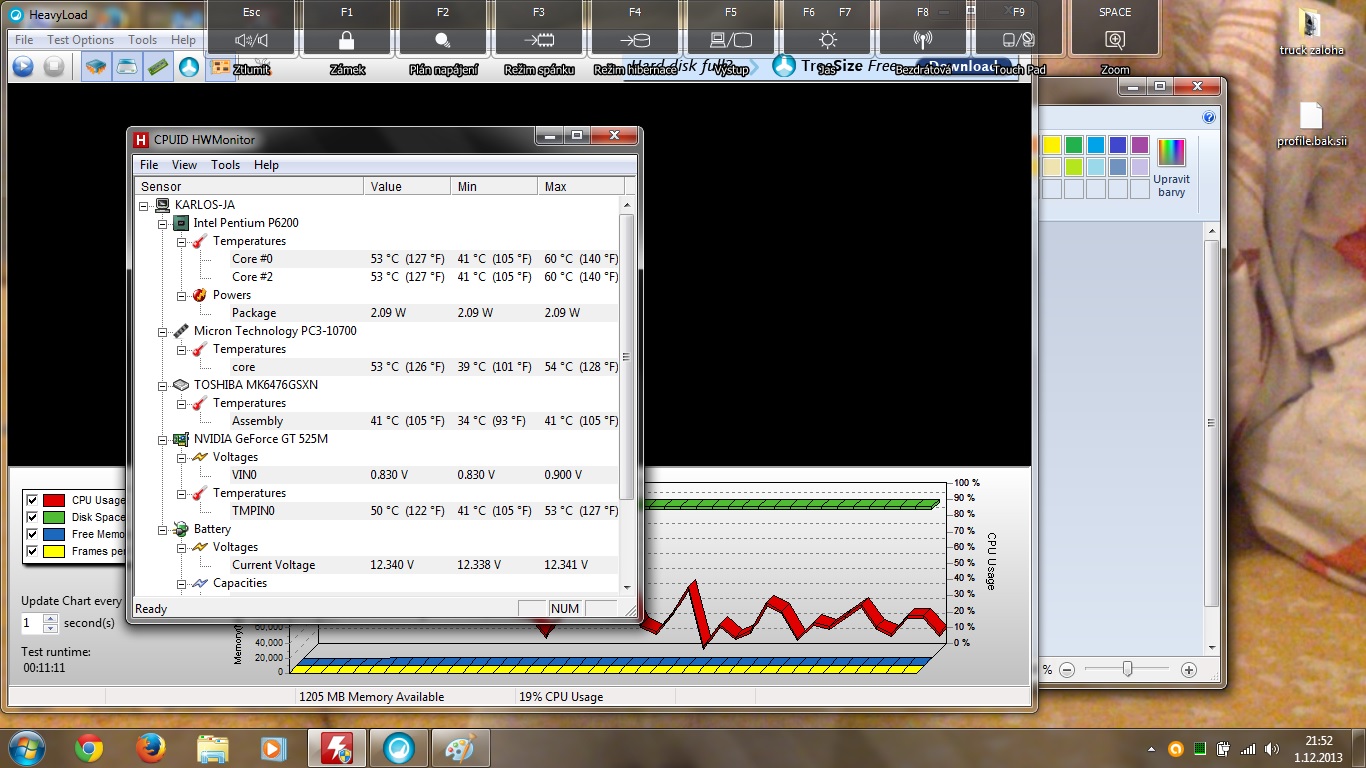Uncheck the Disk Space chart legend checkbox
This screenshot has height=768, width=1366.
pyautogui.click(x=33, y=517)
